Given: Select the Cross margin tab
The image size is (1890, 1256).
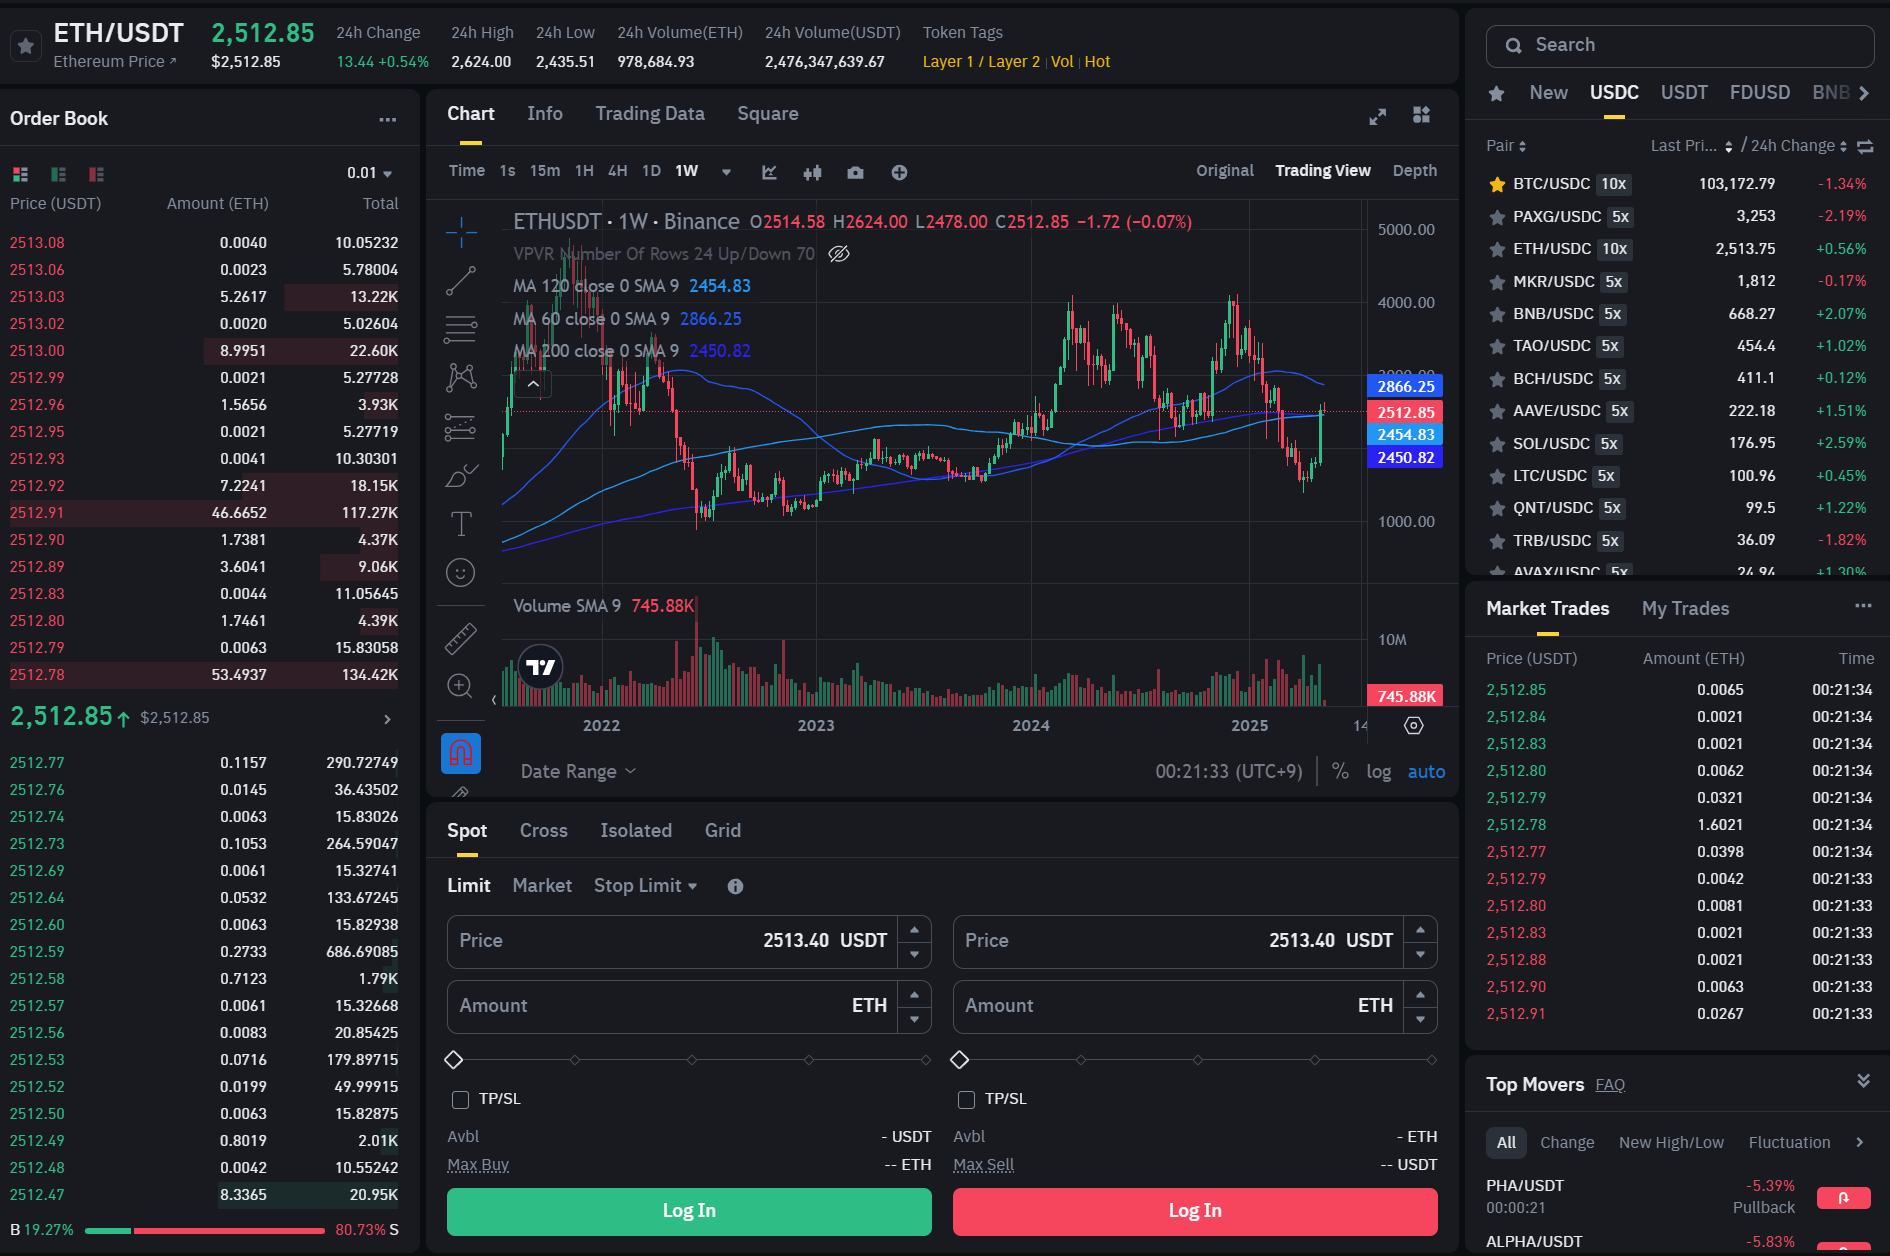Looking at the screenshot, I should coord(544,831).
